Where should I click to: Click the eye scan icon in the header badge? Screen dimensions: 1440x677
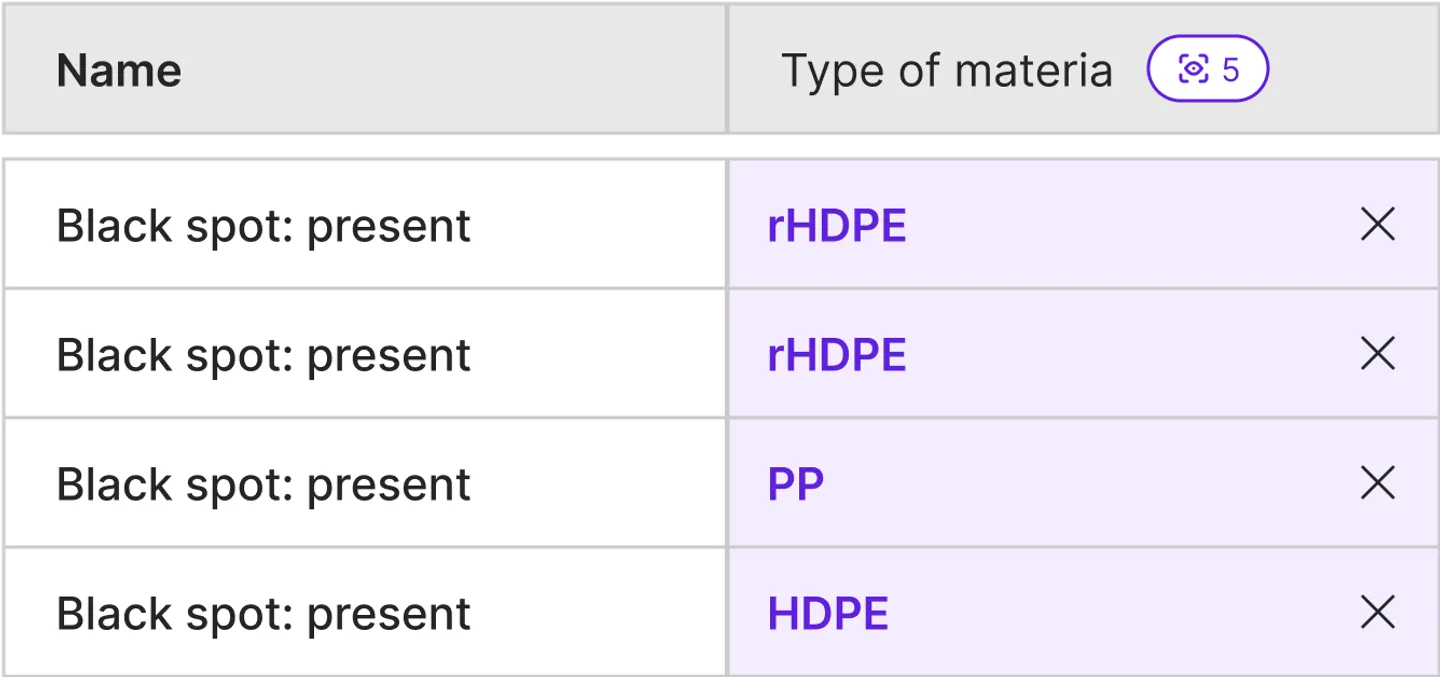[x=1192, y=70]
